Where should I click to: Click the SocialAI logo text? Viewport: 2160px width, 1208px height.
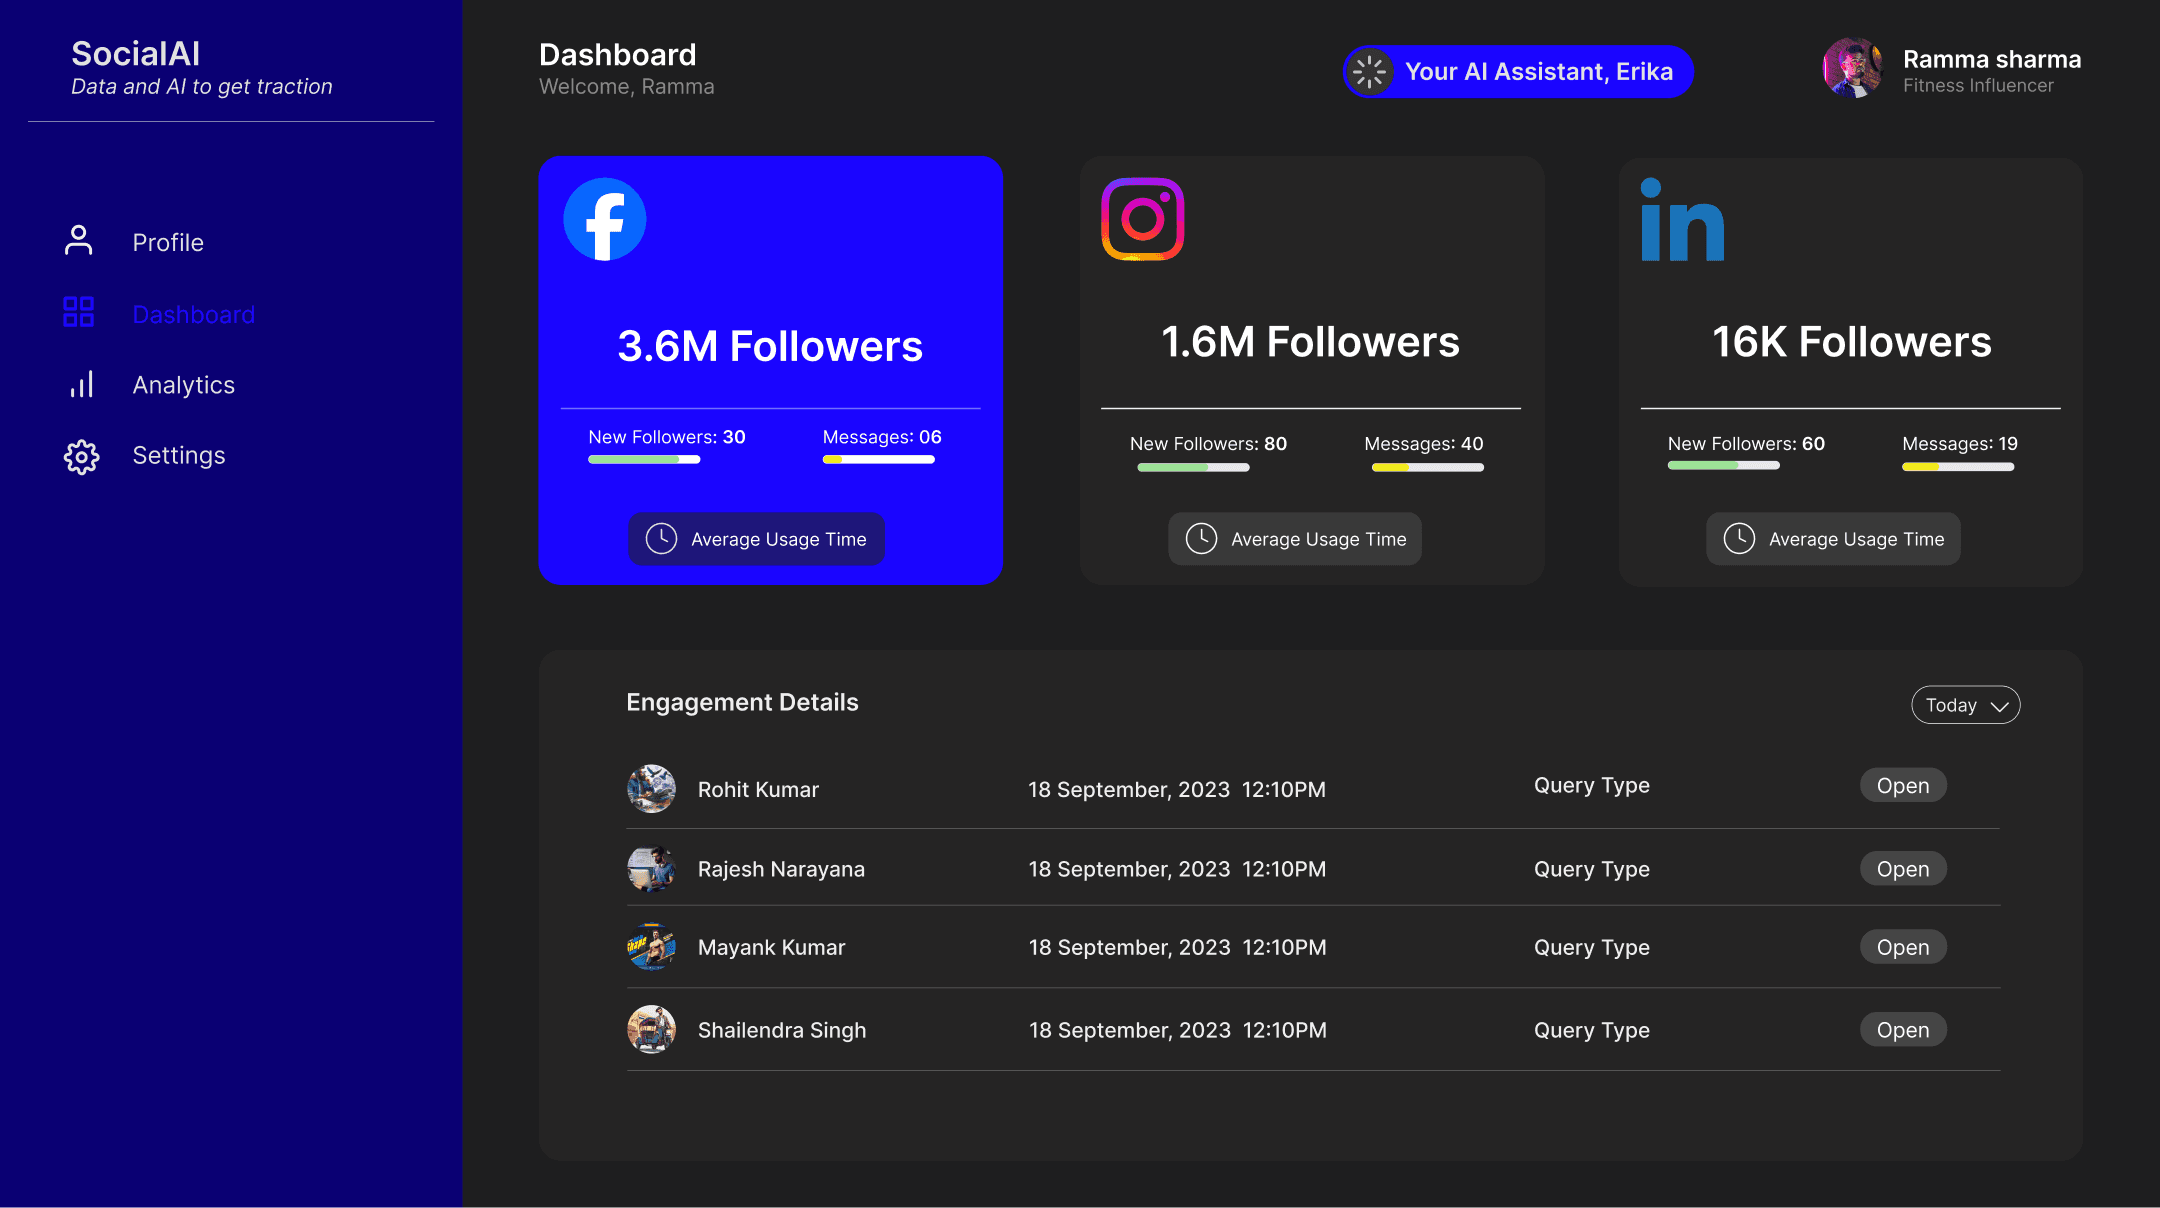coord(136,54)
